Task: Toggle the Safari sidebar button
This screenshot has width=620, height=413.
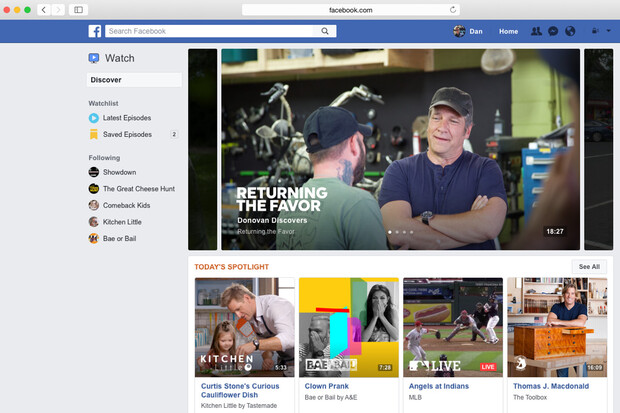Action: (x=78, y=10)
